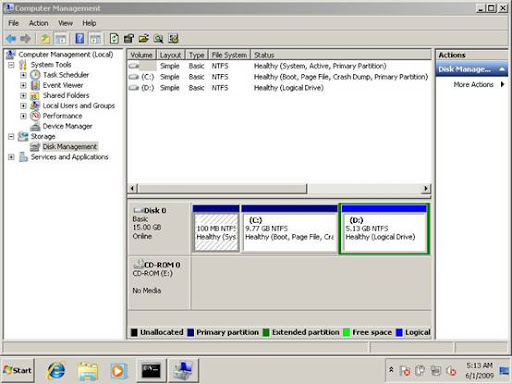The image size is (512, 384).
Task: Select Disk Management in the tree
Action: [70, 147]
